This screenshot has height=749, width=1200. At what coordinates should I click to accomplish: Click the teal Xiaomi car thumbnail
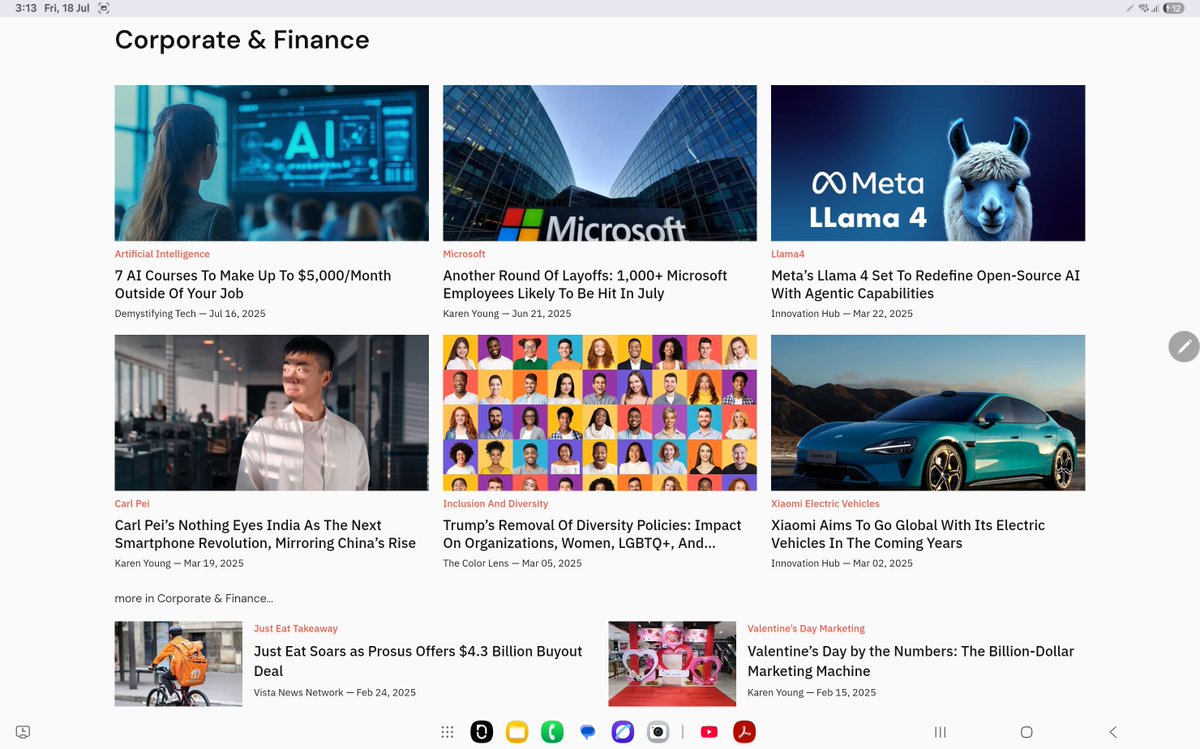(928, 413)
